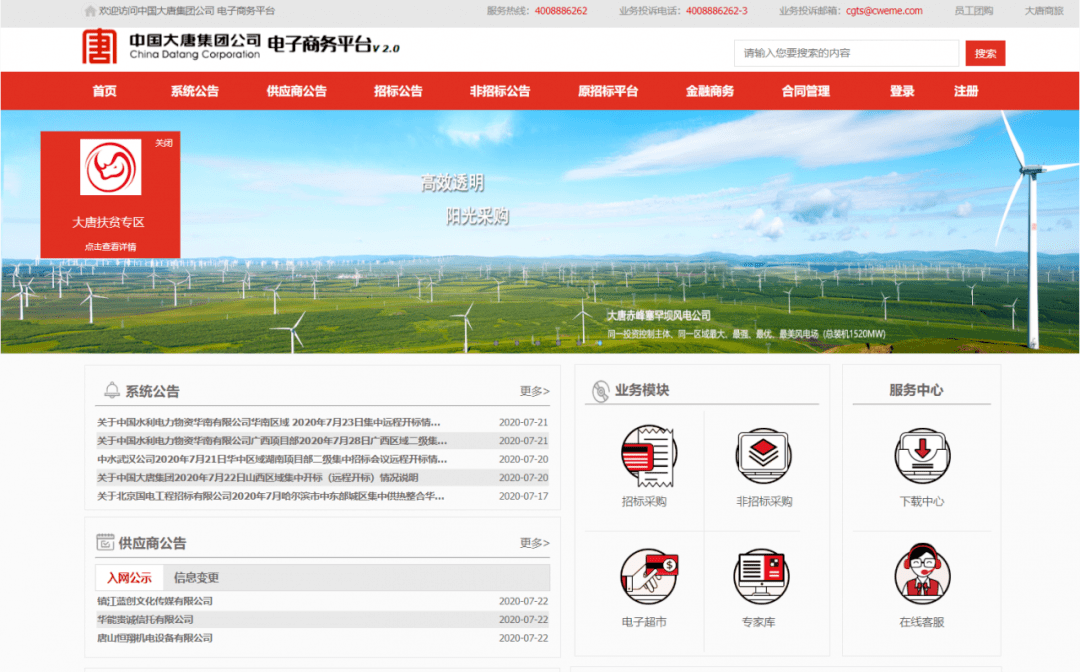Viewport: 1080px width, 672px height.
Task: Switch to the 入网公示 tab
Action: click(x=129, y=578)
